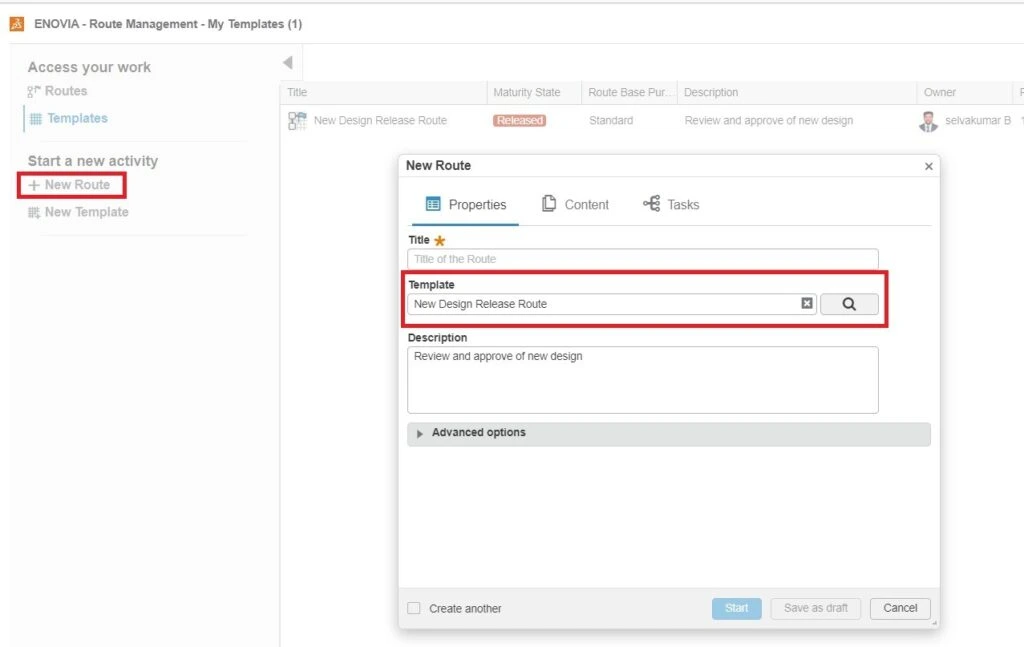Collapse the left panel with the arrow
Screen dimensions: 1024x647
287,63
